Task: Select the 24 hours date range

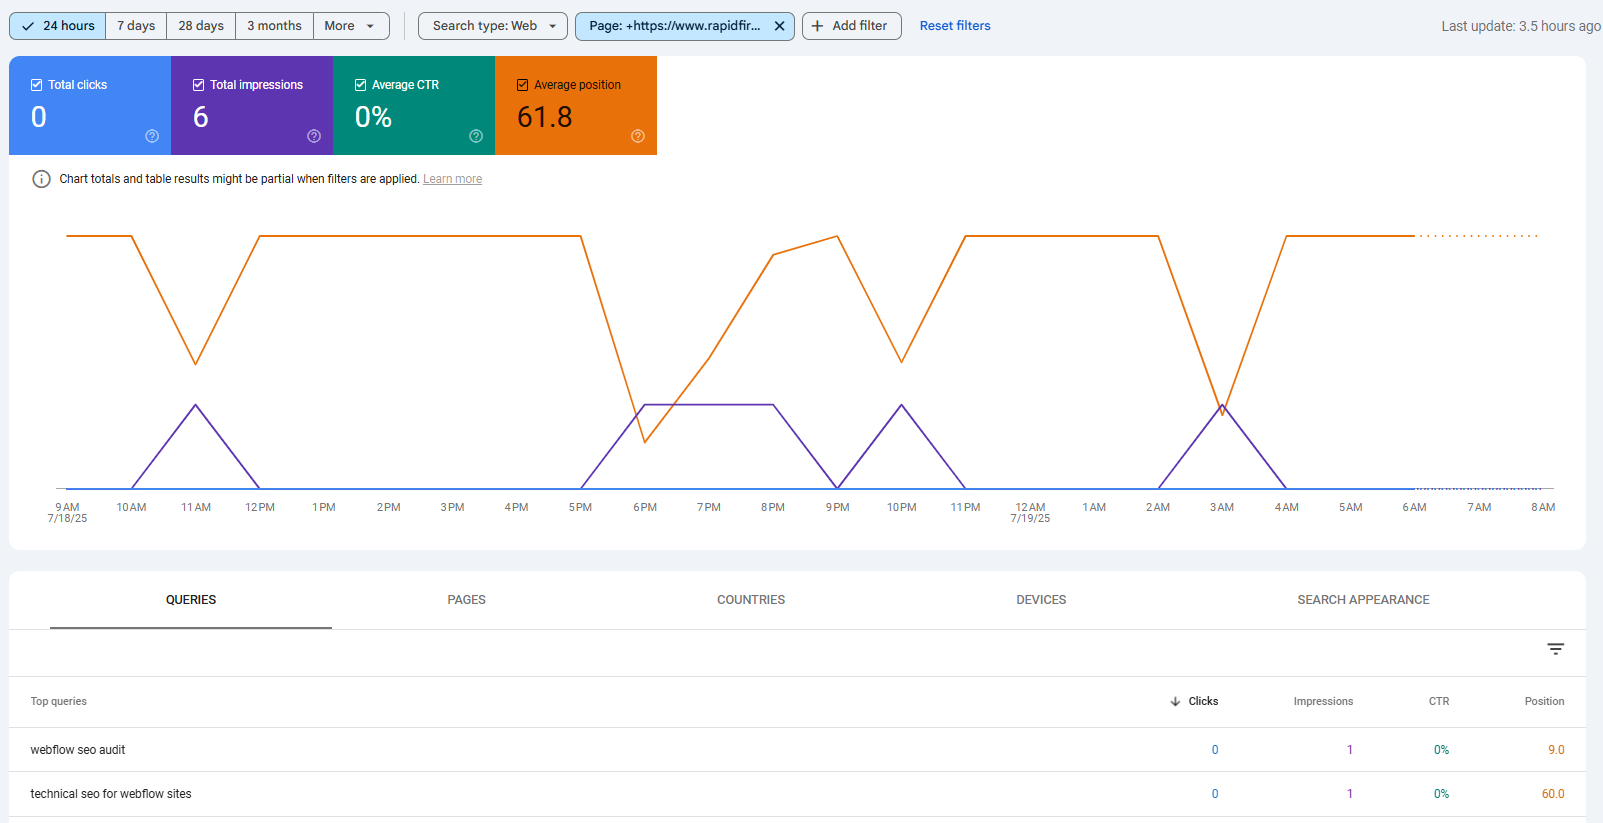Action: pos(57,26)
